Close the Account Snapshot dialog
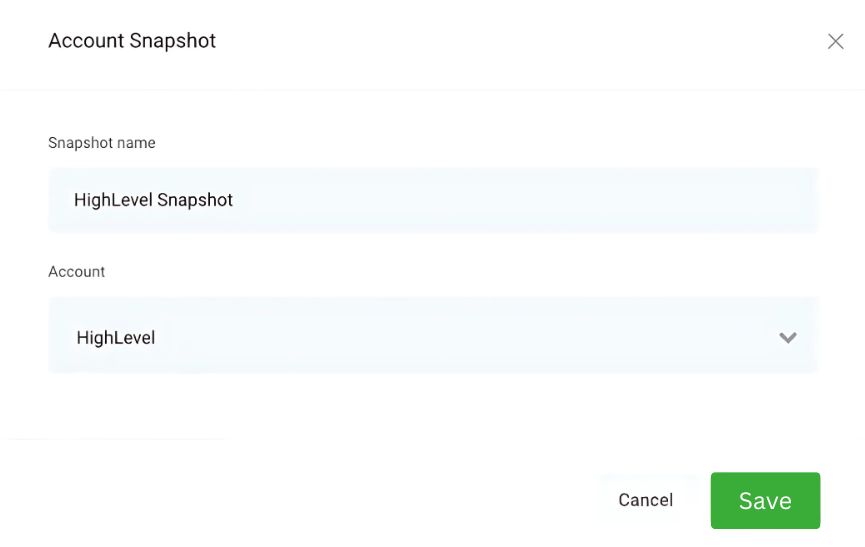Viewport: 865px width, 547px height. 835,41
